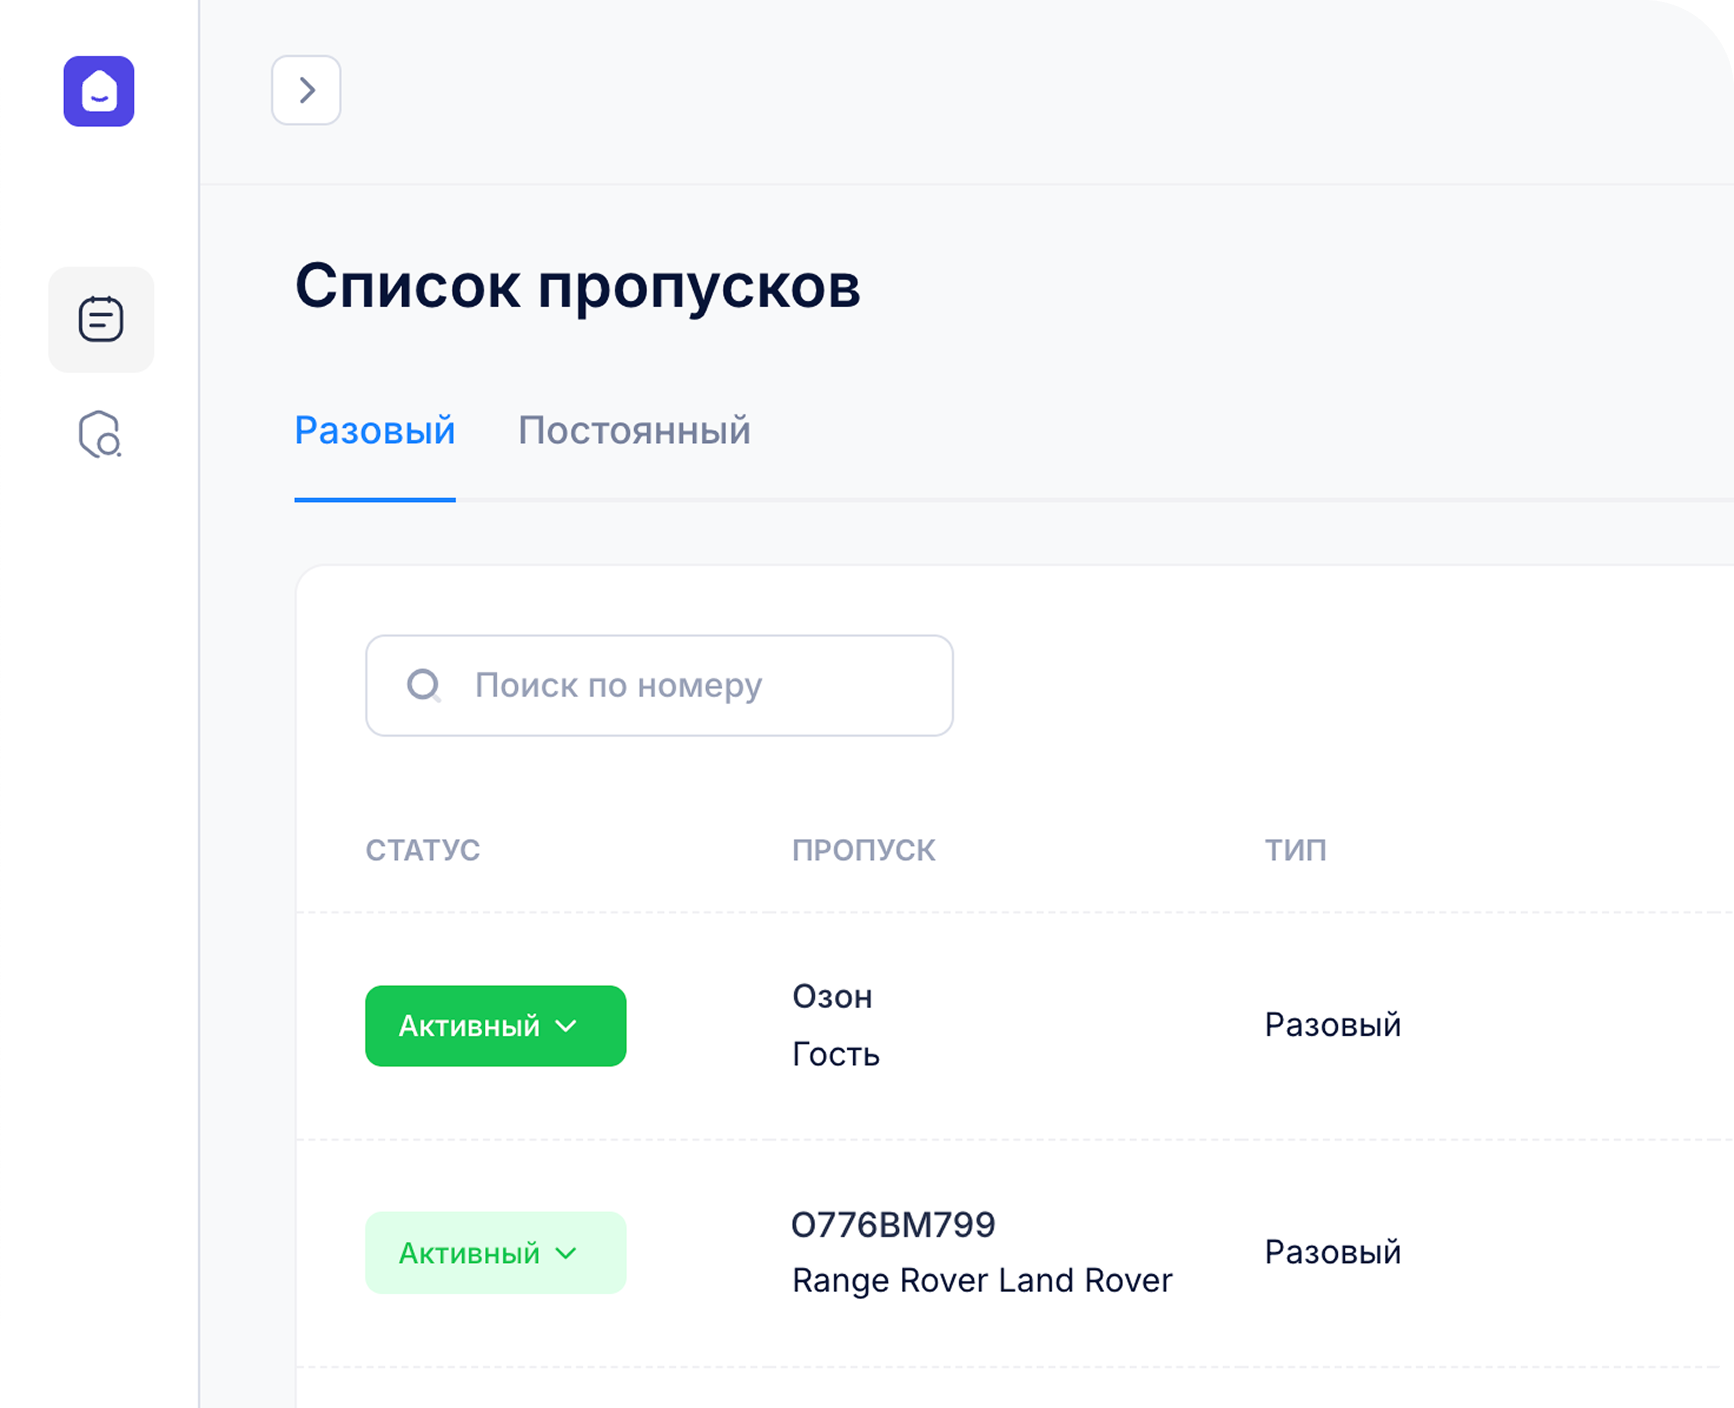The width and height of the screenshot is (1734, 1408).
Task: Sort by the ПРОПУСК column header
Action: click(x=864, y=850)
